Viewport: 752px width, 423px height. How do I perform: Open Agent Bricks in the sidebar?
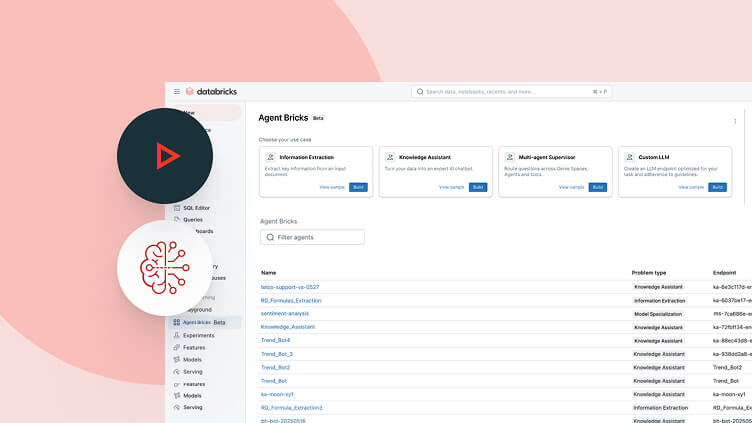coord(196,322)
